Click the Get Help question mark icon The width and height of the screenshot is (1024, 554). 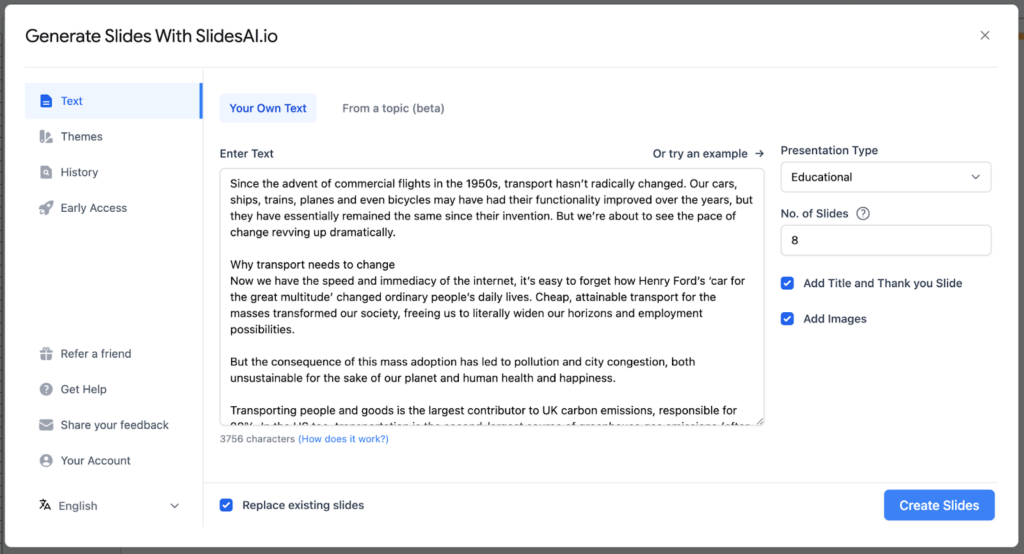(45, 389)
